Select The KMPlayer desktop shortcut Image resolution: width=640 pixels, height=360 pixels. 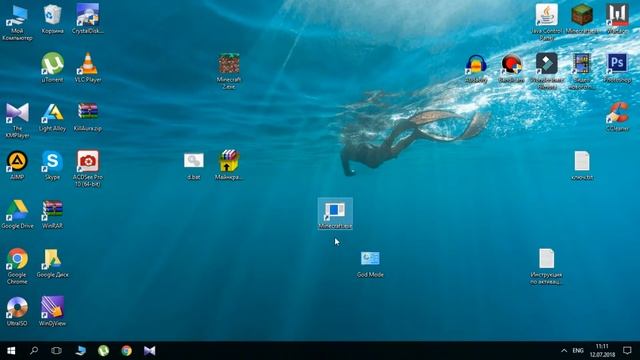pos(17,120)
